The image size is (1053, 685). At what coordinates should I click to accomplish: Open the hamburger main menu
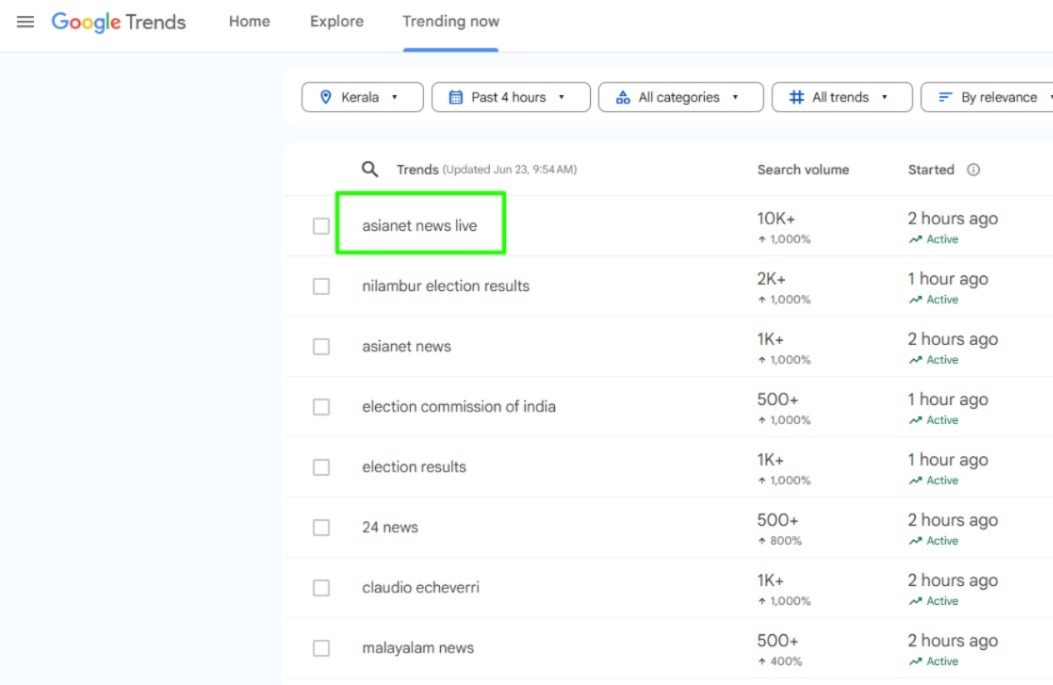click(x=25, y=21)
